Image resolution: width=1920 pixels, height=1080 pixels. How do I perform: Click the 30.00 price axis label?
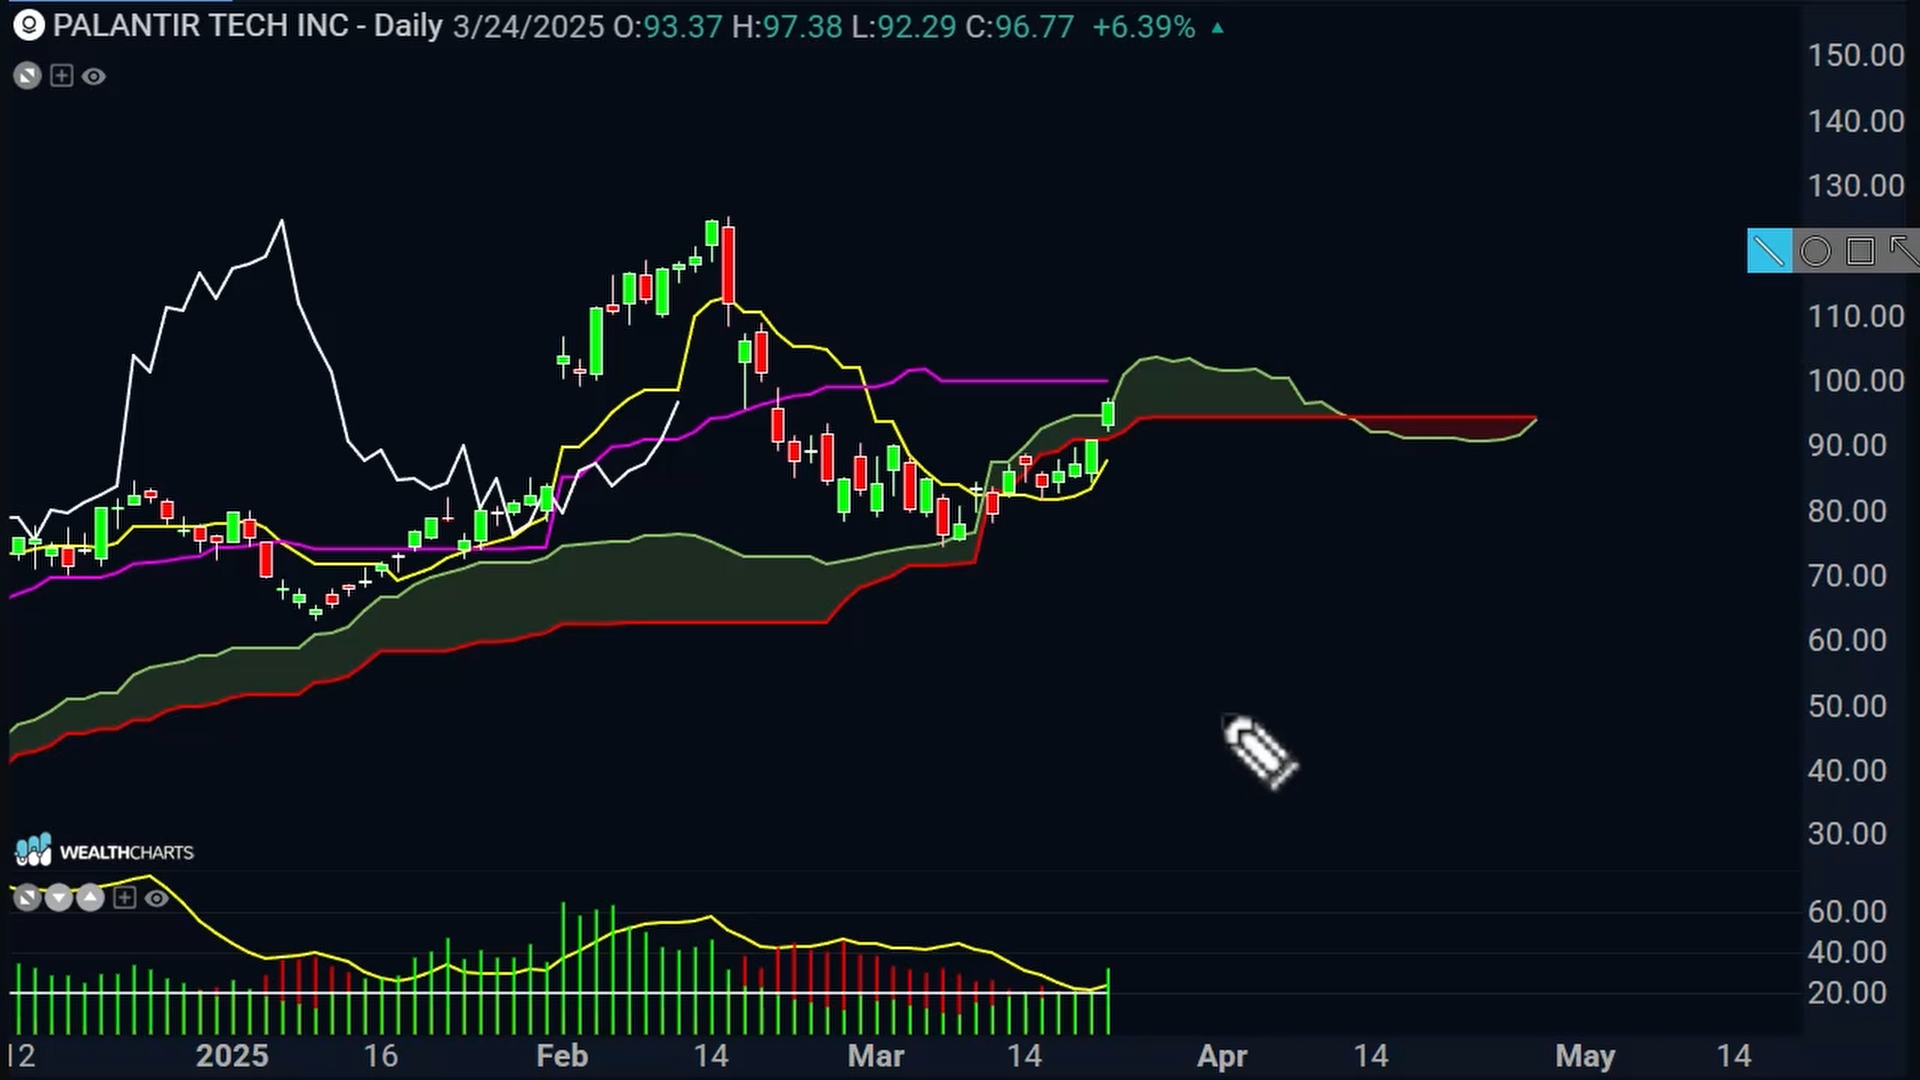(1847, 834)
